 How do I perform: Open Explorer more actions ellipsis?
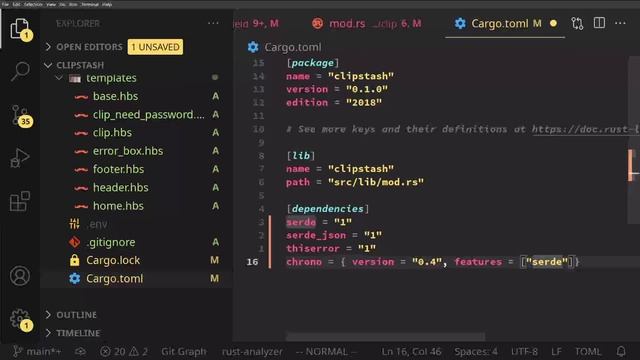coord(213,23)
